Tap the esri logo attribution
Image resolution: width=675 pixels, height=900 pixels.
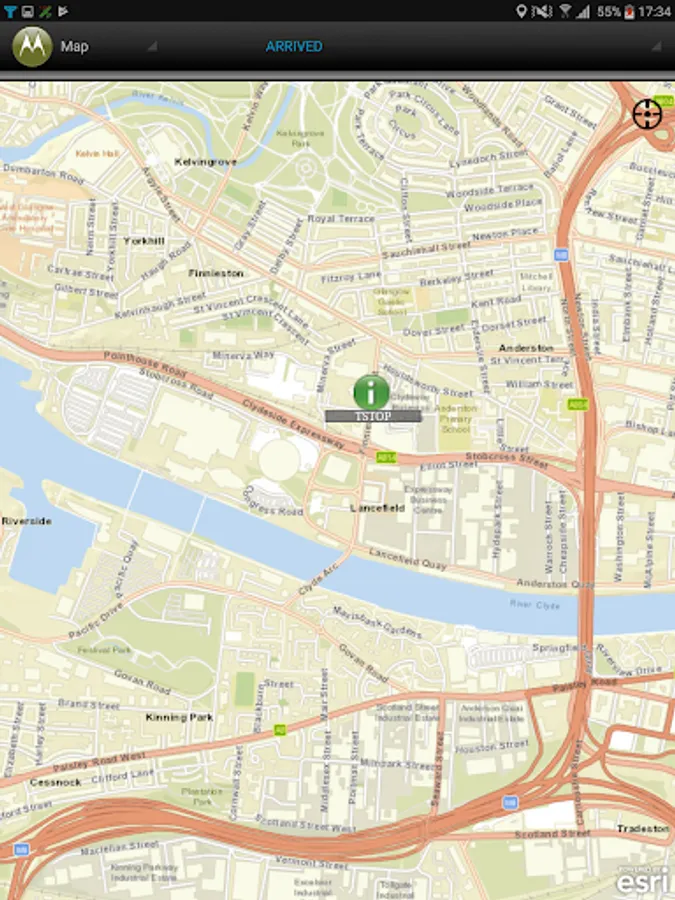(643, 880)
